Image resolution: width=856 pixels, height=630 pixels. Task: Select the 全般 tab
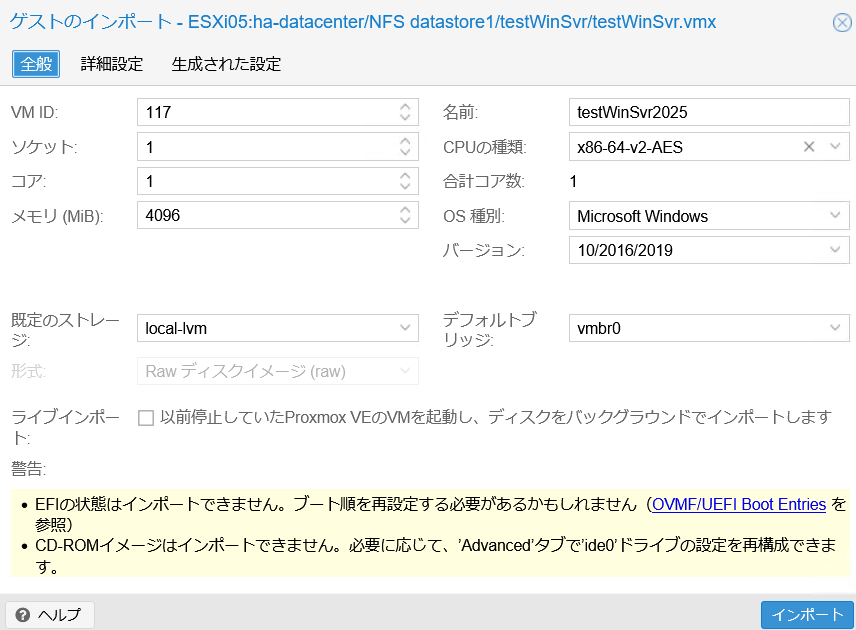(x=36, y=64)
